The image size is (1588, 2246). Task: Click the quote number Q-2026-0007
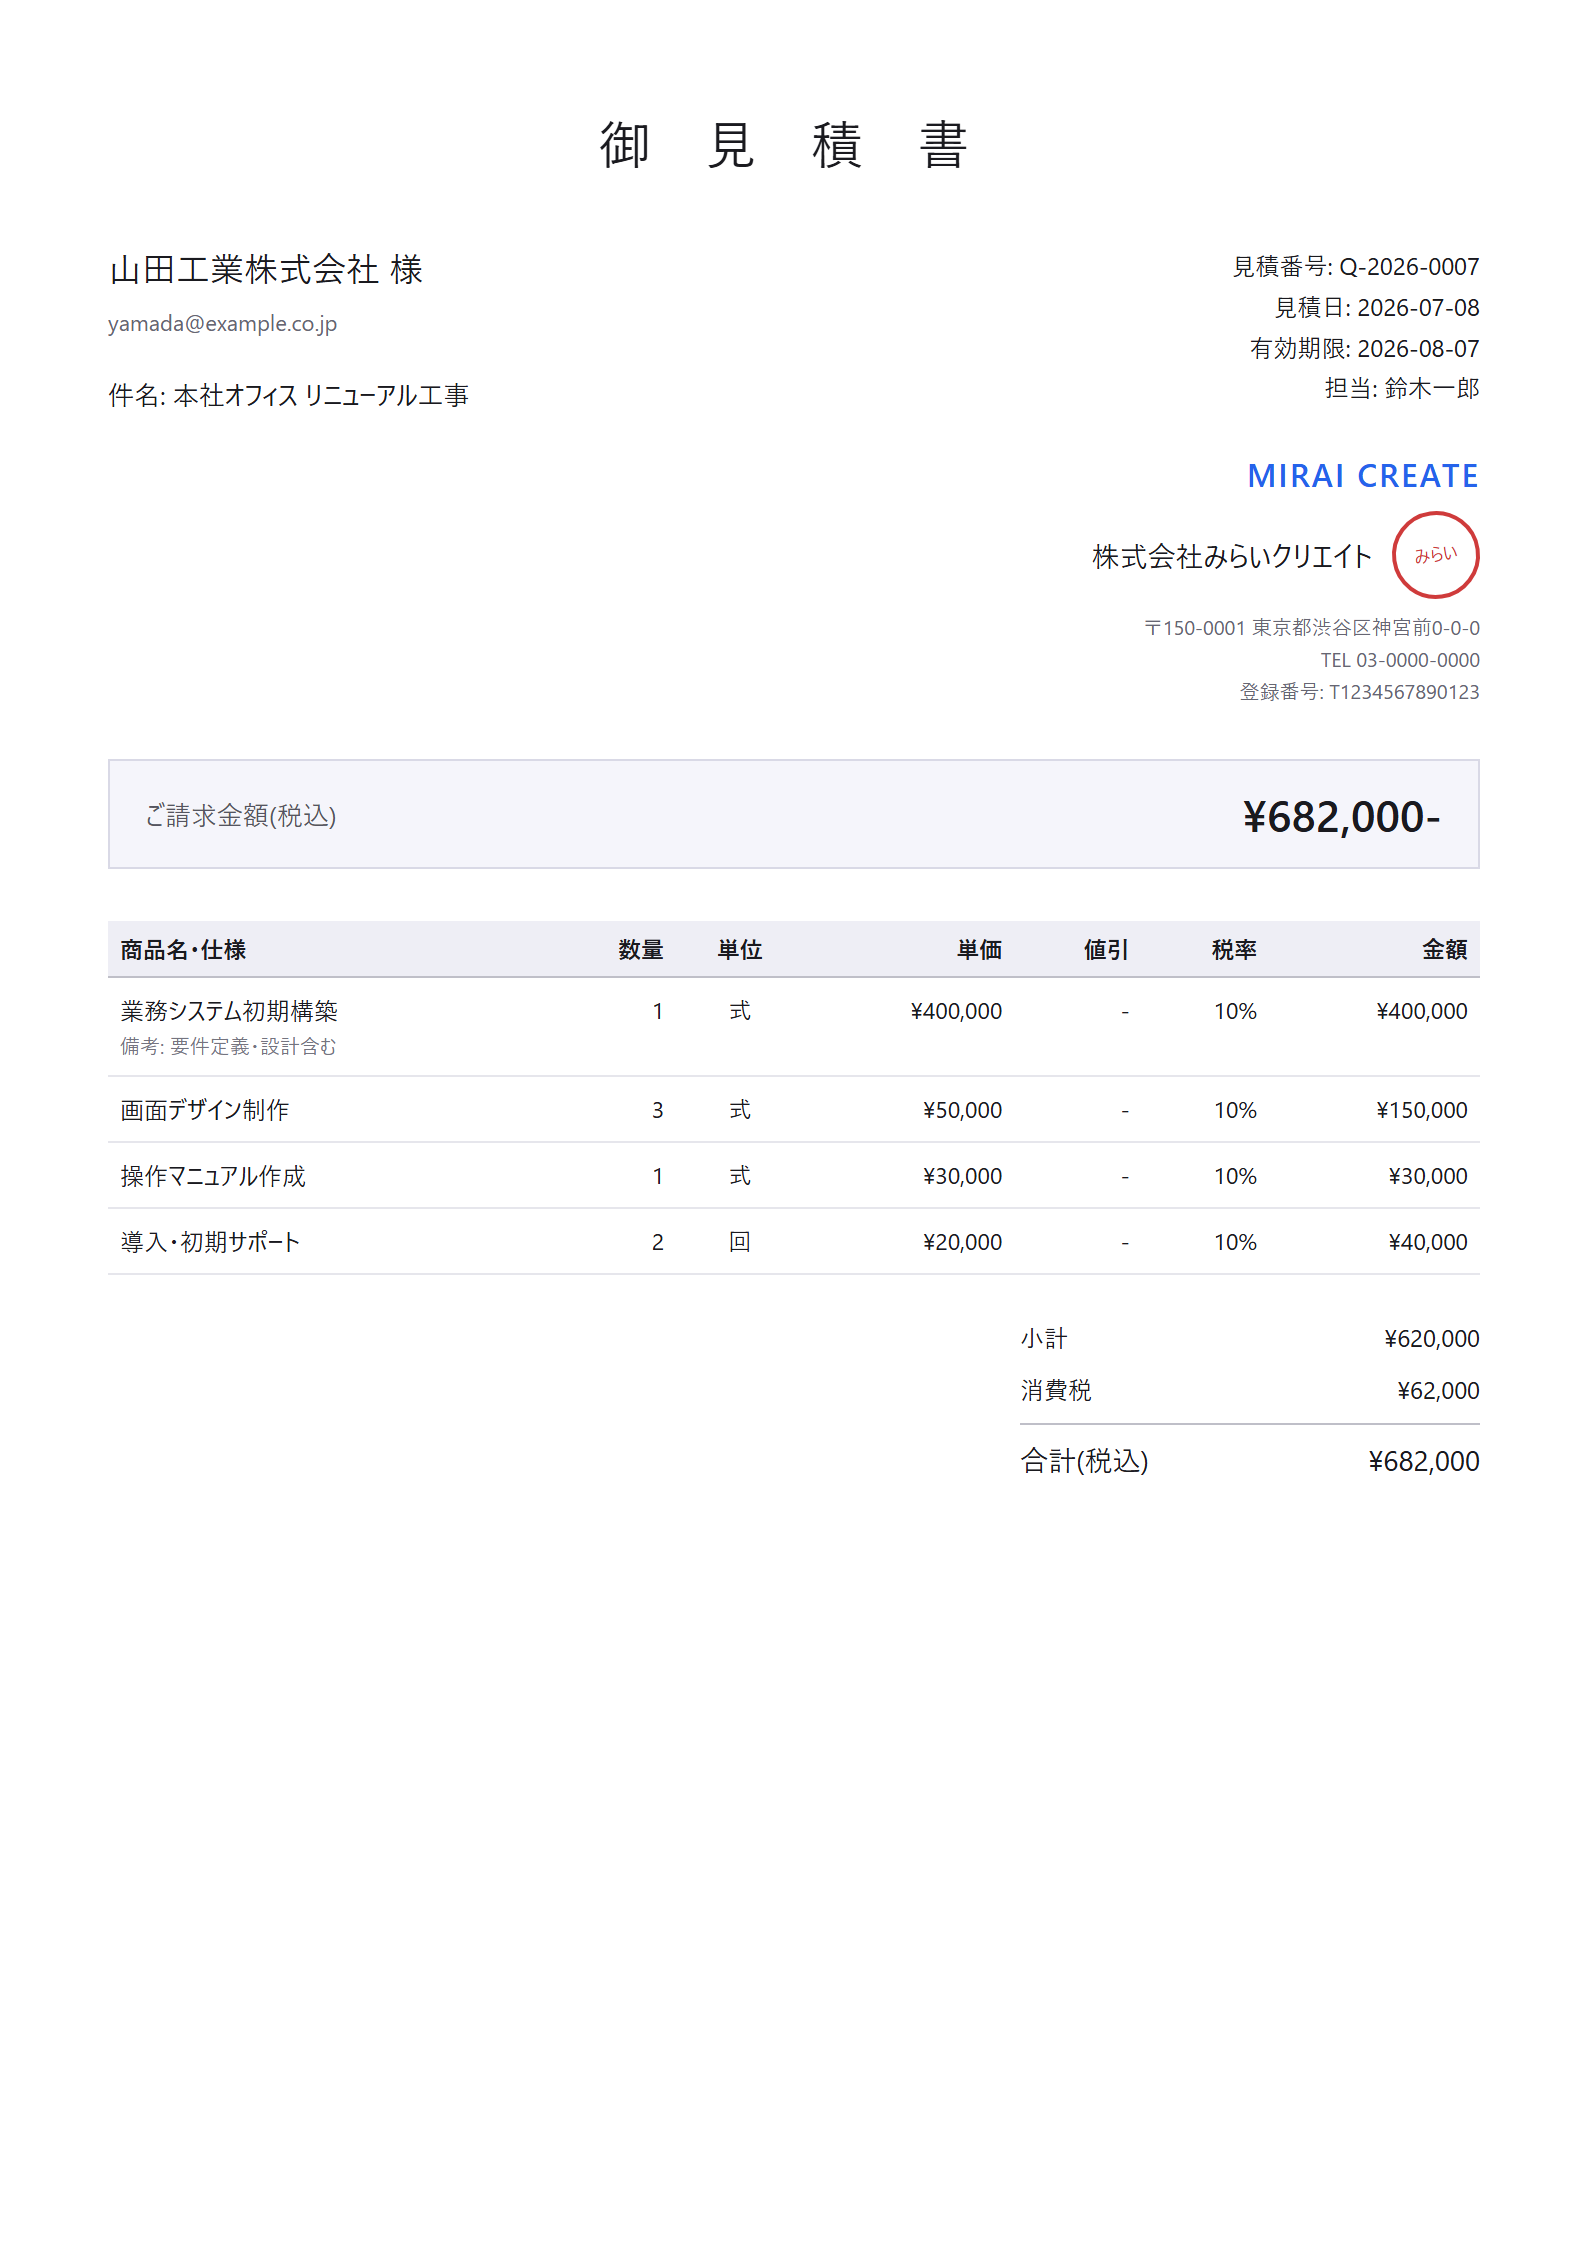[x=1409, y=267]
